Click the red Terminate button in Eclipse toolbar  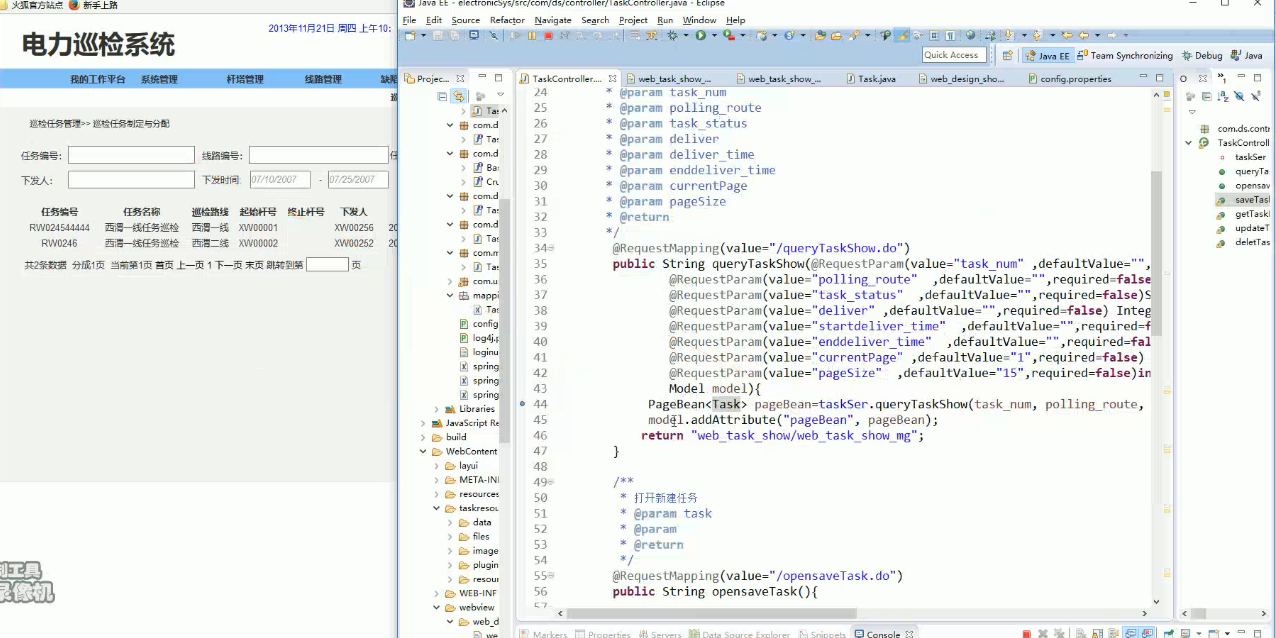[548, 36]
